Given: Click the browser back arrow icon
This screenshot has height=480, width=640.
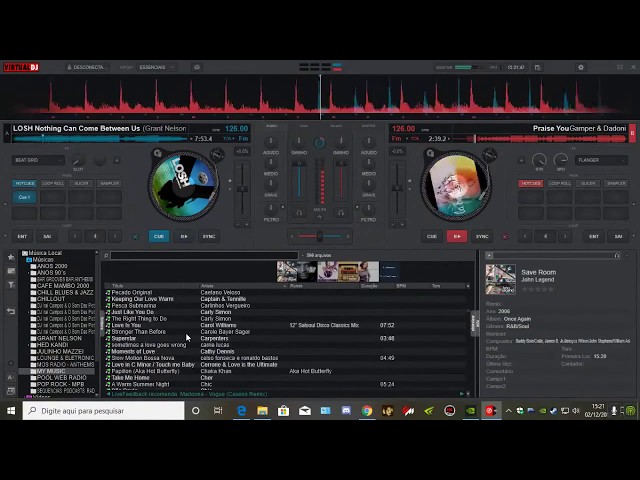Looking at the screenshot, I should point(11,311).
